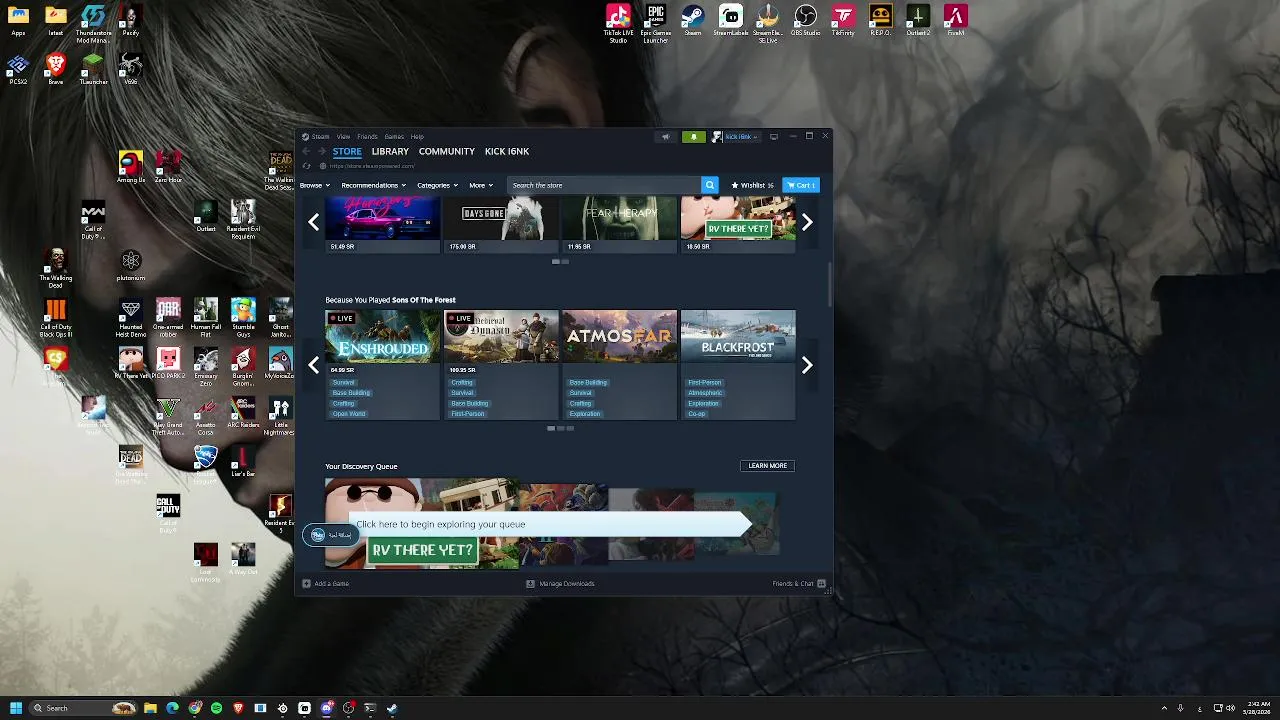This screenshot has height=720, width=1280.
Task: Click the store search magnifier button
Action: click(x=709, y=185)
